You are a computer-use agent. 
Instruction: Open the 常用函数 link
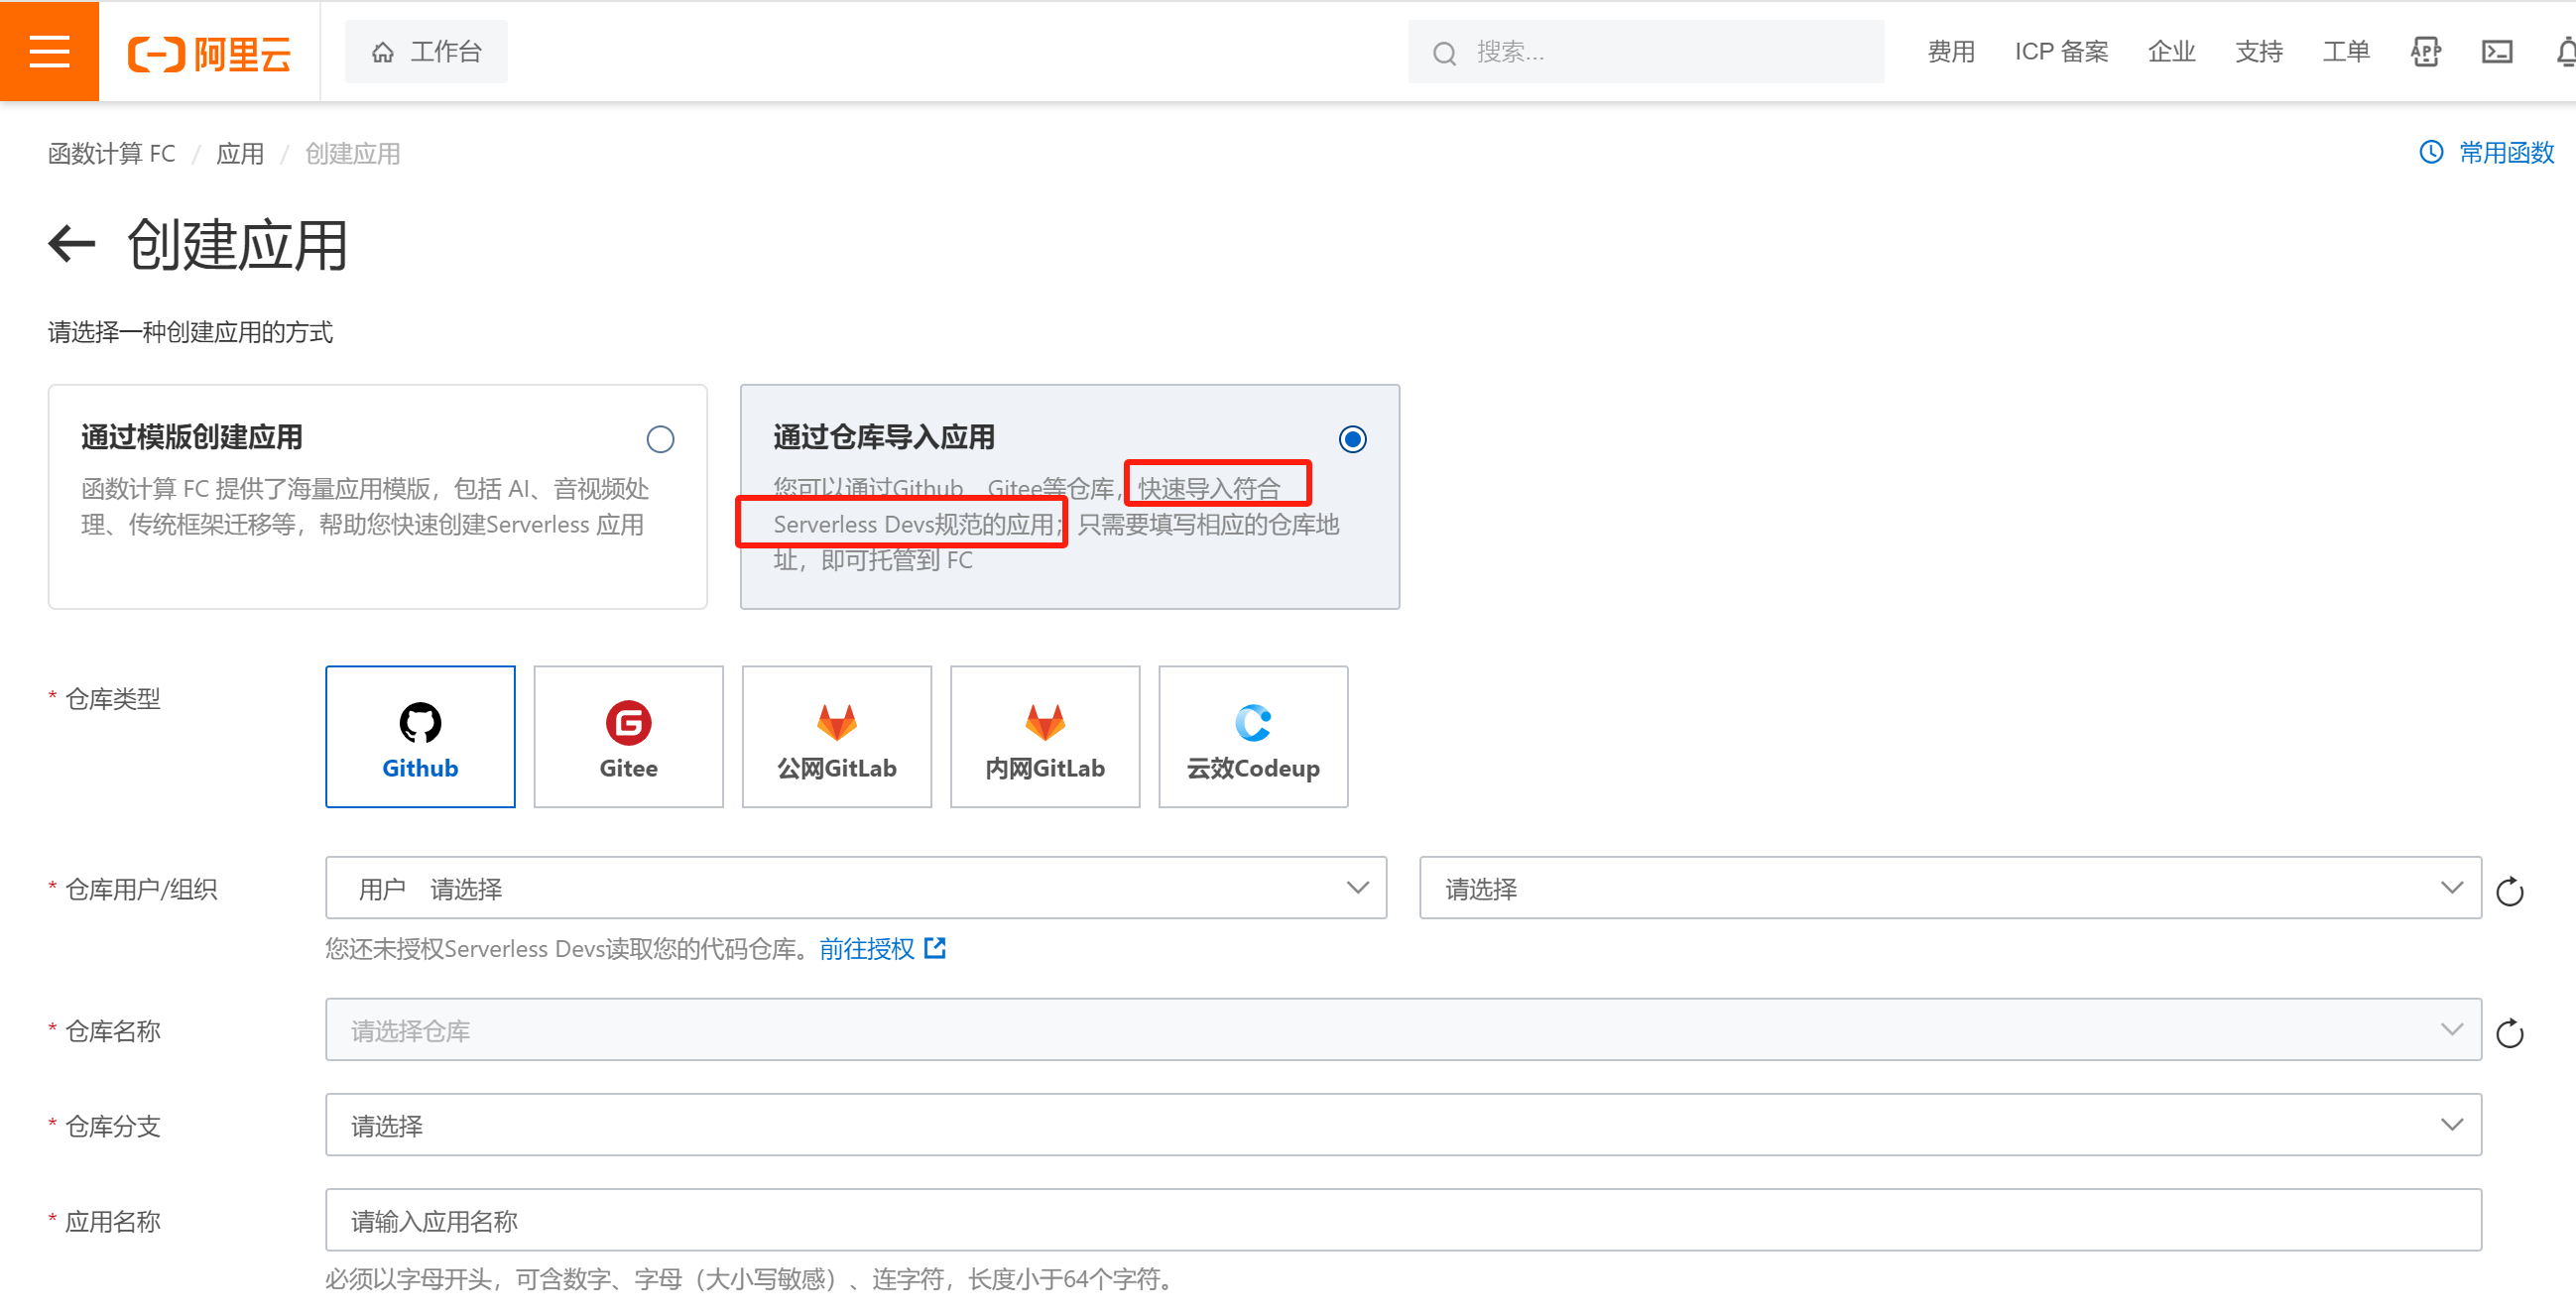coord(2506,152)
